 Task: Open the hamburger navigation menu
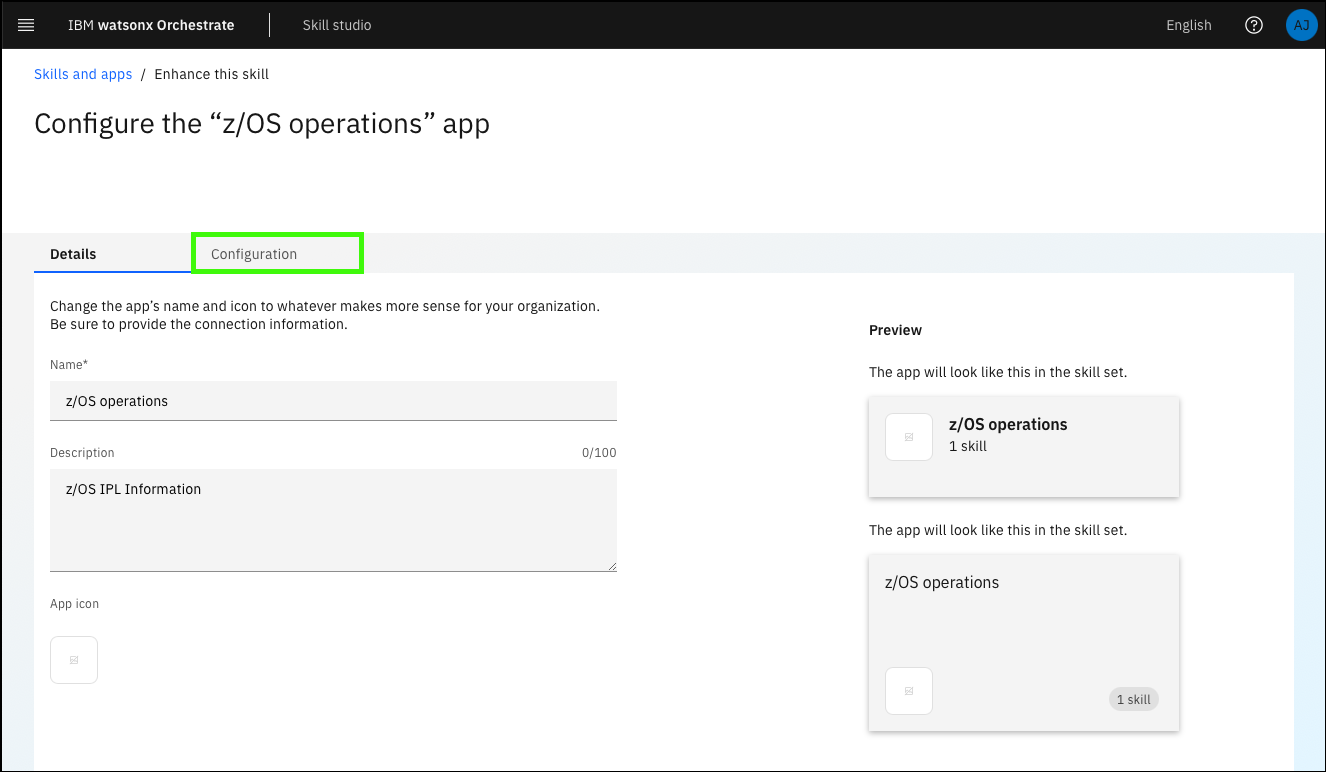pyautogui.click(x=26, y=25)
